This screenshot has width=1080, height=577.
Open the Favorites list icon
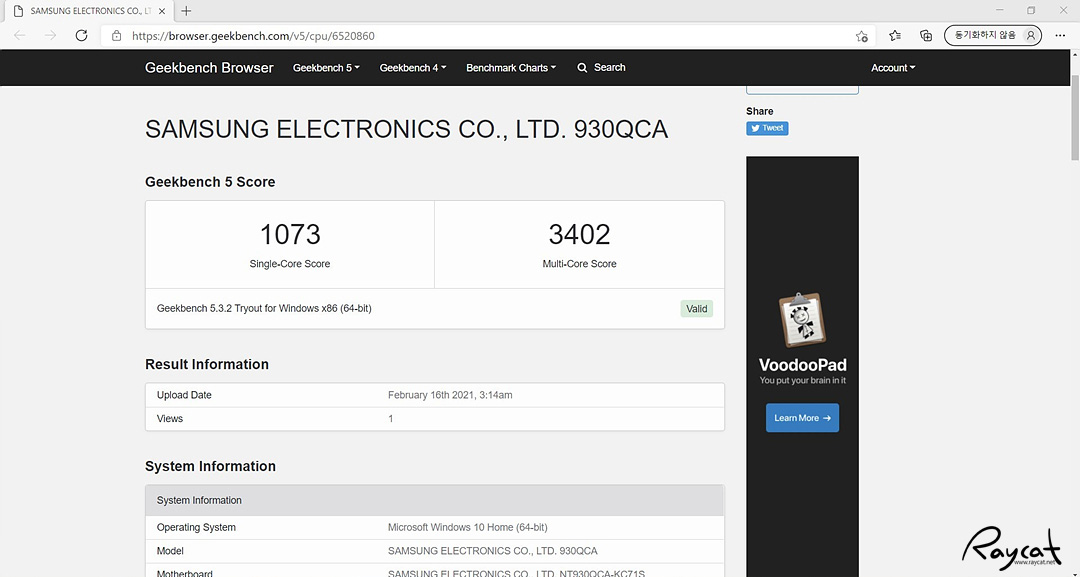pos(895,35)
